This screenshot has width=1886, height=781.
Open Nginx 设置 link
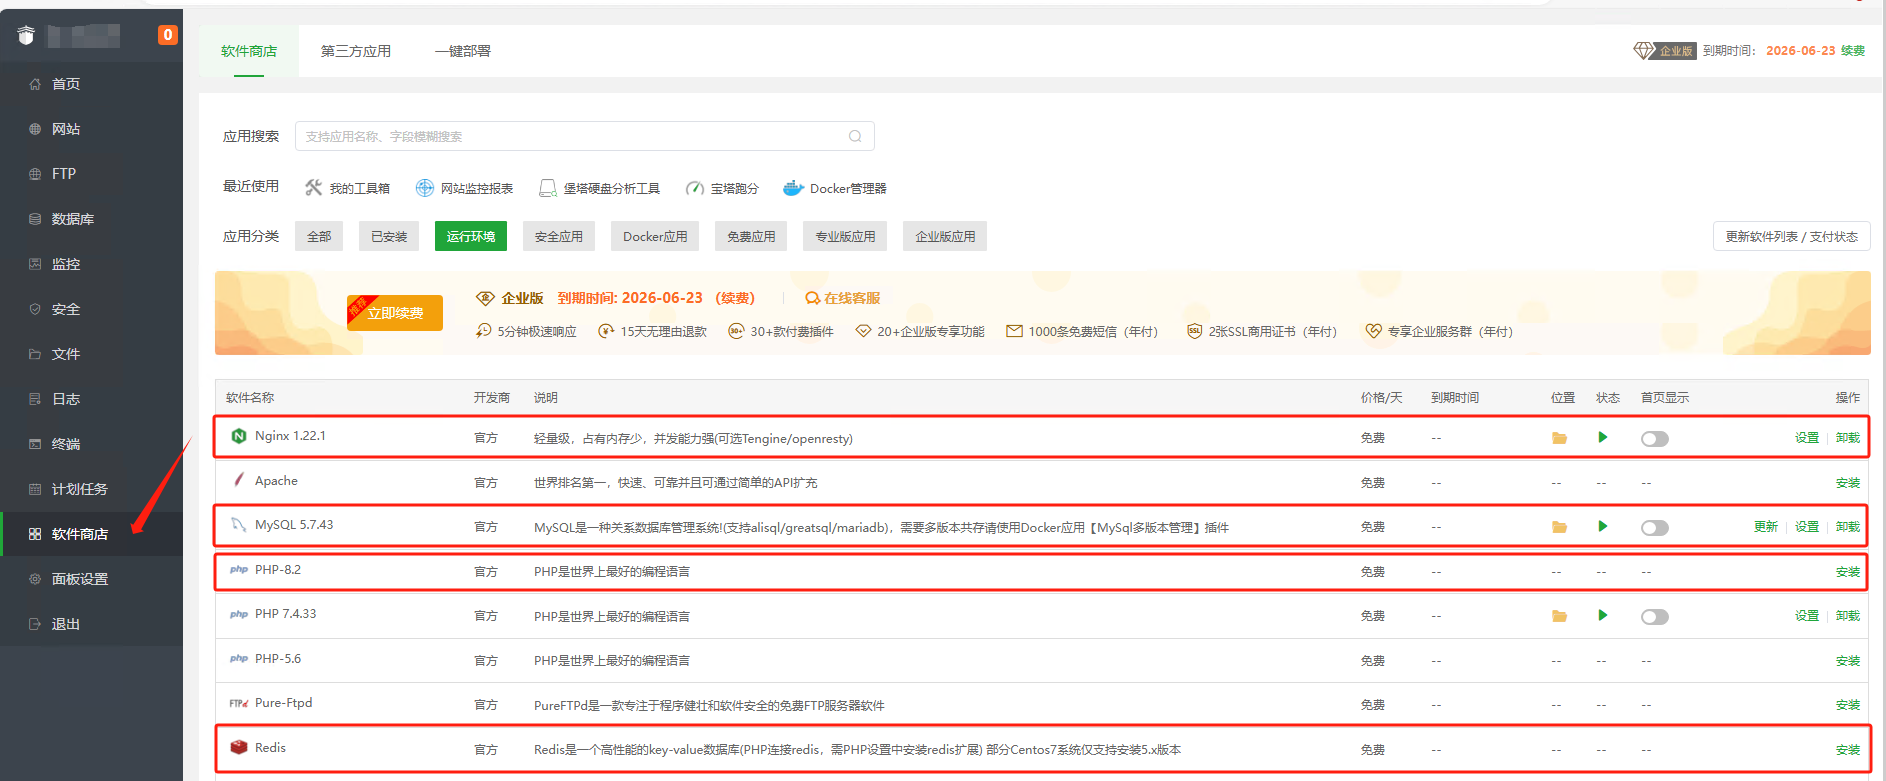pos(1806,438)
